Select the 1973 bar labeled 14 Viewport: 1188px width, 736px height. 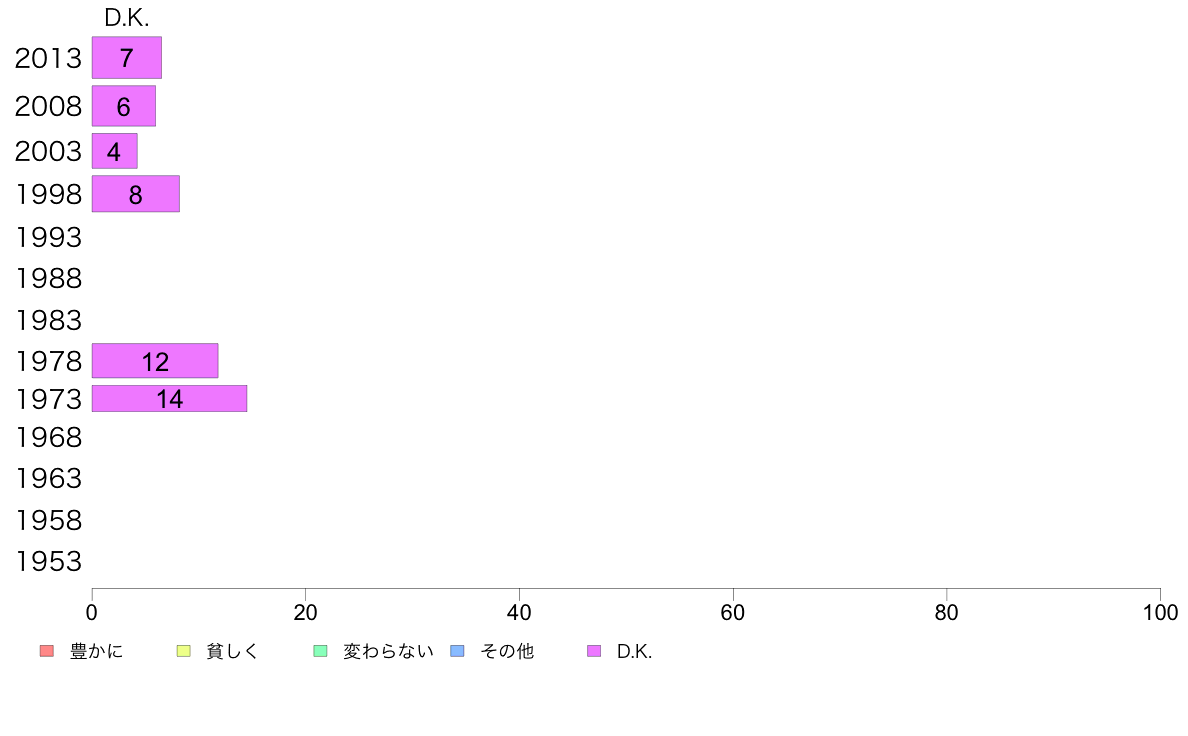click(x=169, y=399)
